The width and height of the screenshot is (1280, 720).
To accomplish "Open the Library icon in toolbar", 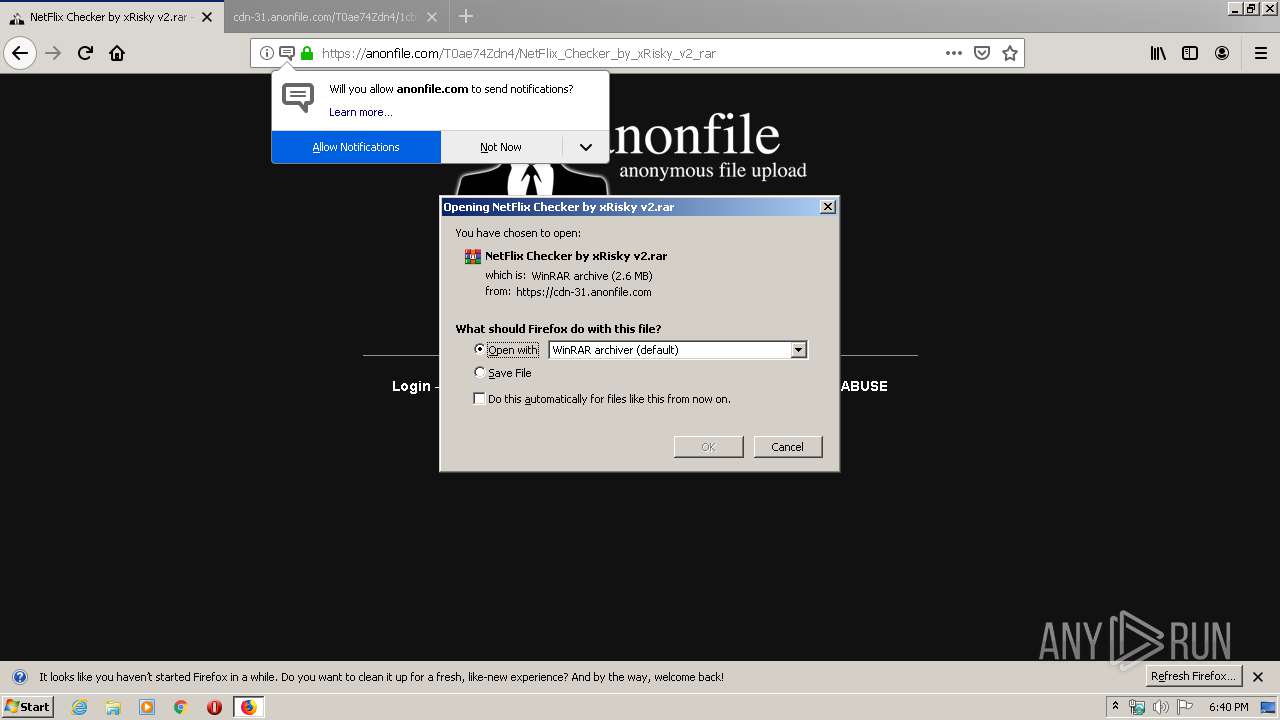I will pos(1158,53).
